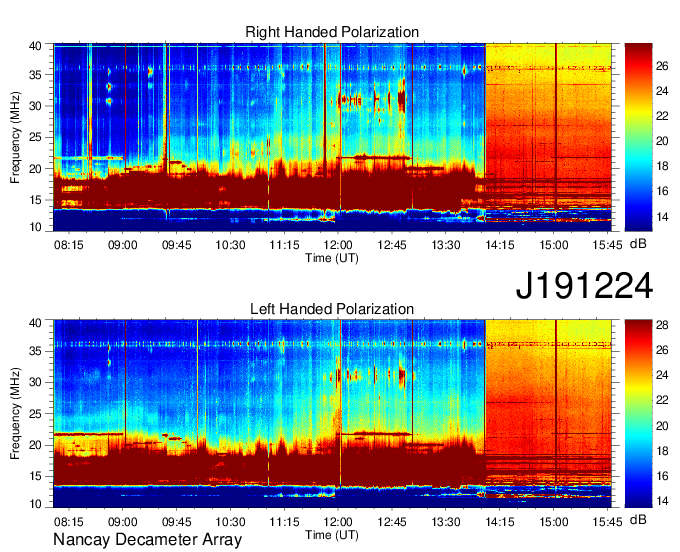The image size is (680, 552).
Task: Click 'Time (UT)' label under Left Handed plot
Action: [x=332, y=535]
